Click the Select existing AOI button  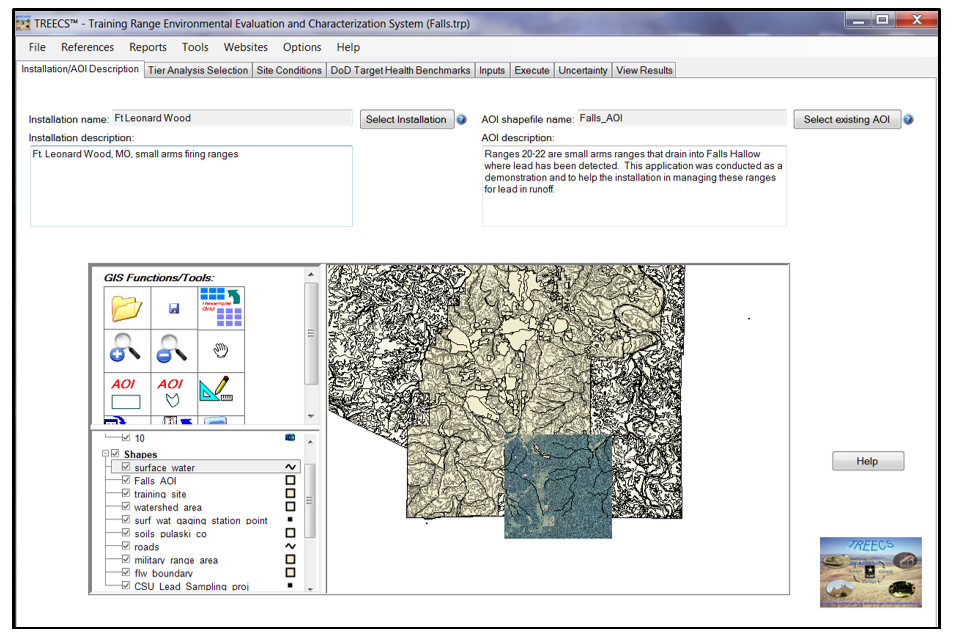coord(846,120)
